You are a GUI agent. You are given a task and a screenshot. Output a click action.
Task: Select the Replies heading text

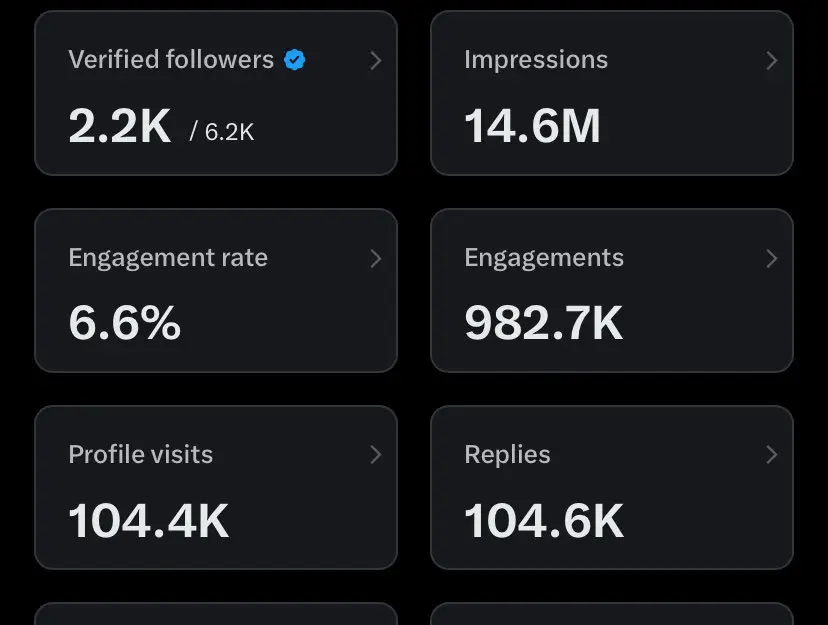click(507, 455)
